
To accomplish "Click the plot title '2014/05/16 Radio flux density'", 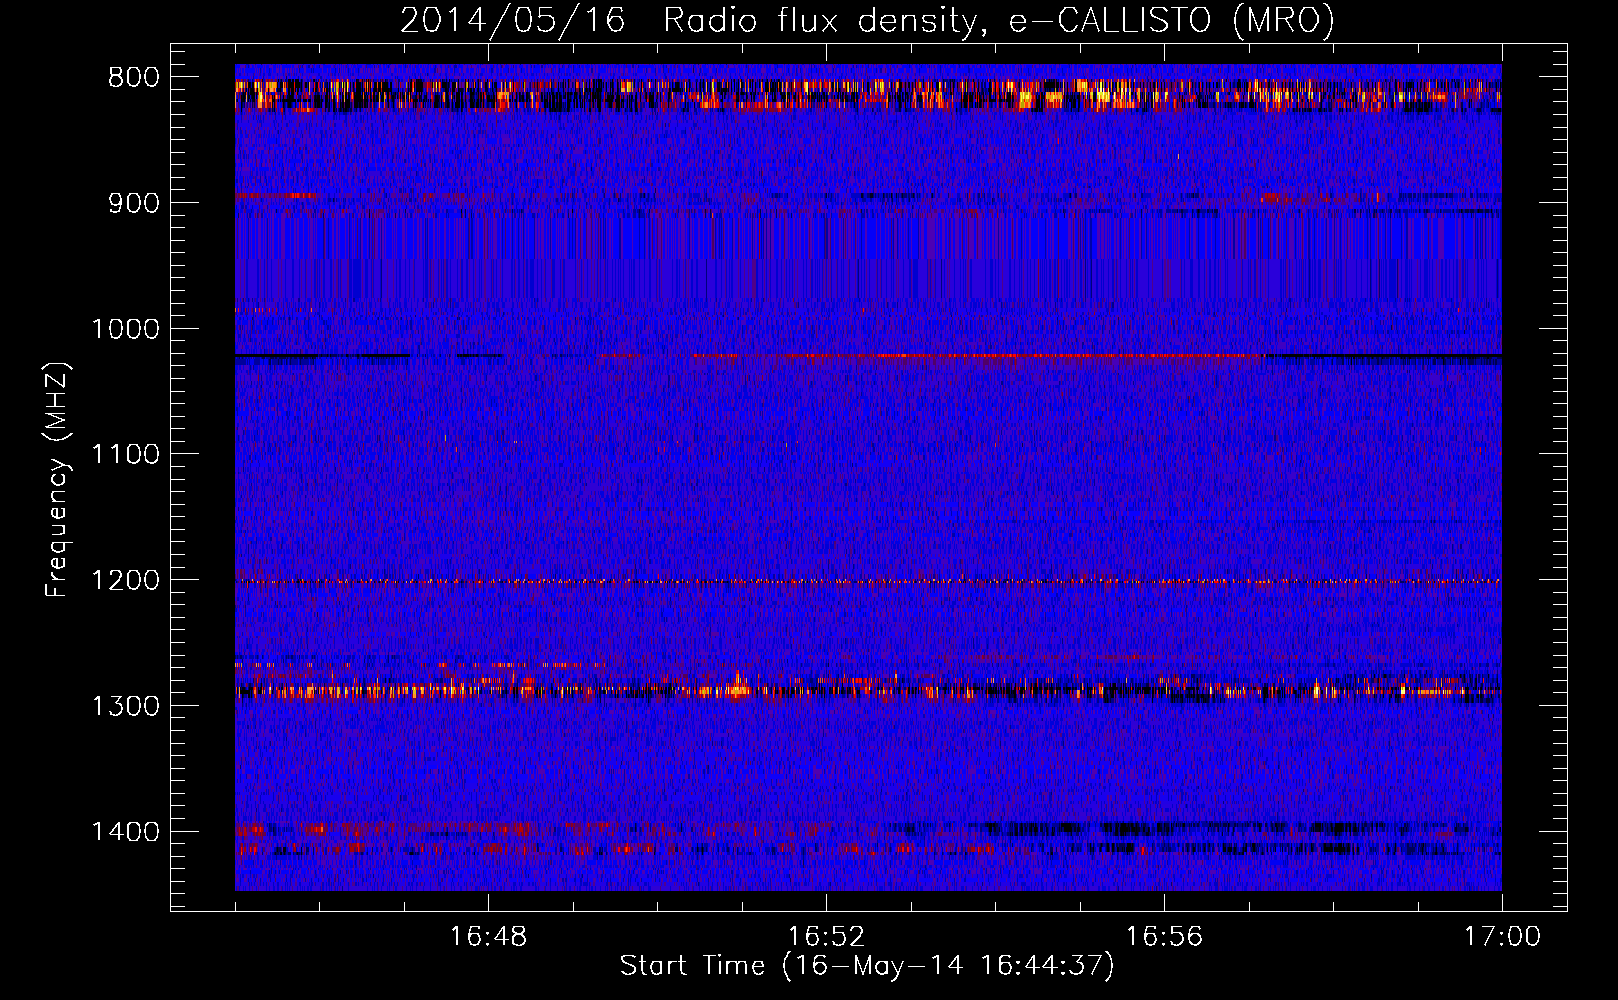I will click(x=867, y=21).
